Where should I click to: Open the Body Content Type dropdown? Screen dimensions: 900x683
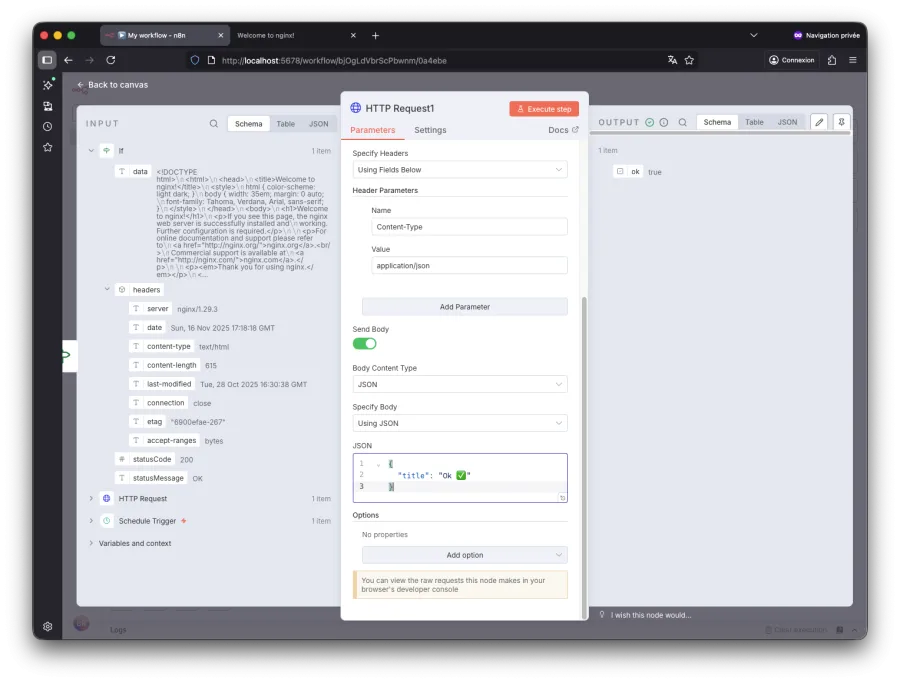459,384
